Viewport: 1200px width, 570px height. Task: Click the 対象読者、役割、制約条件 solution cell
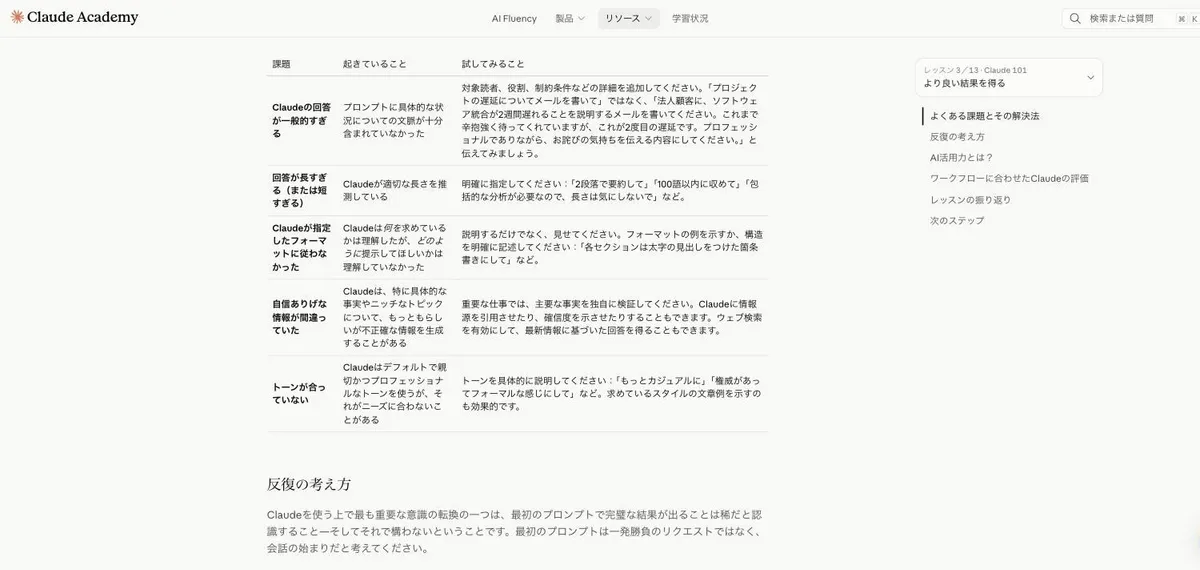(612, 120)
